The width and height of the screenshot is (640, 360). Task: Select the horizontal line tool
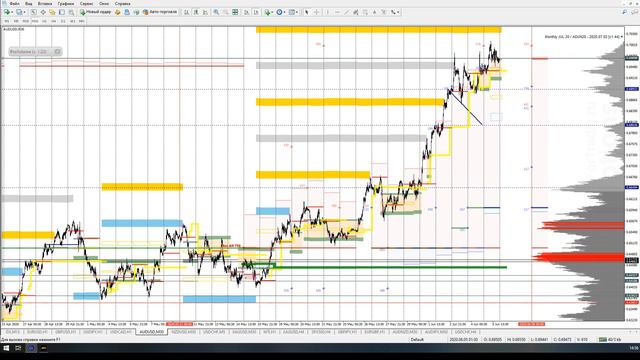click(337, 12)
